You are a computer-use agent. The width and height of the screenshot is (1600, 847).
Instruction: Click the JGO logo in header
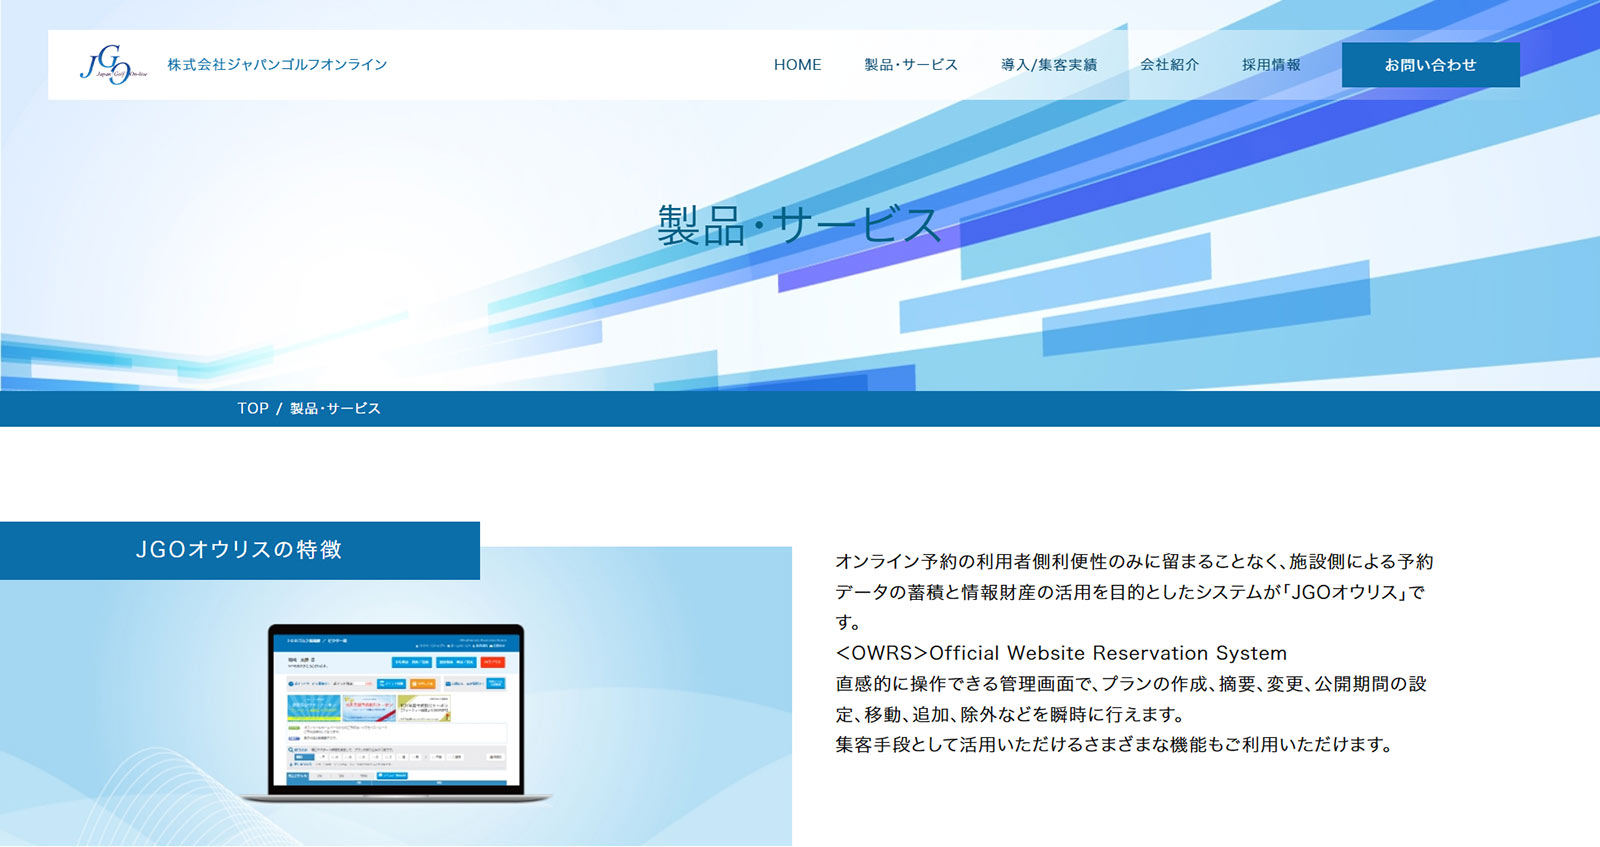point(112,65)
